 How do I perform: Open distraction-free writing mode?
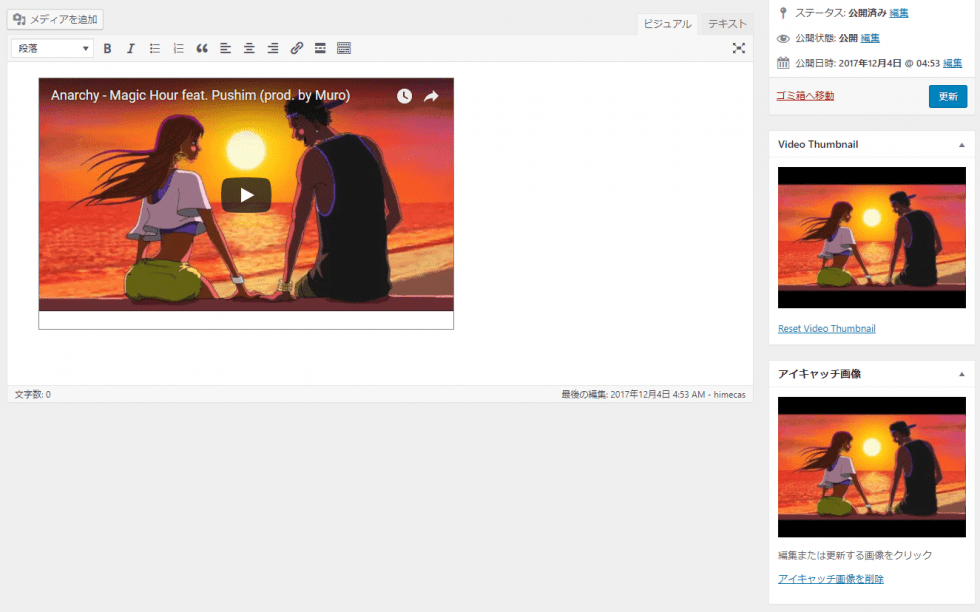[739, 47]
